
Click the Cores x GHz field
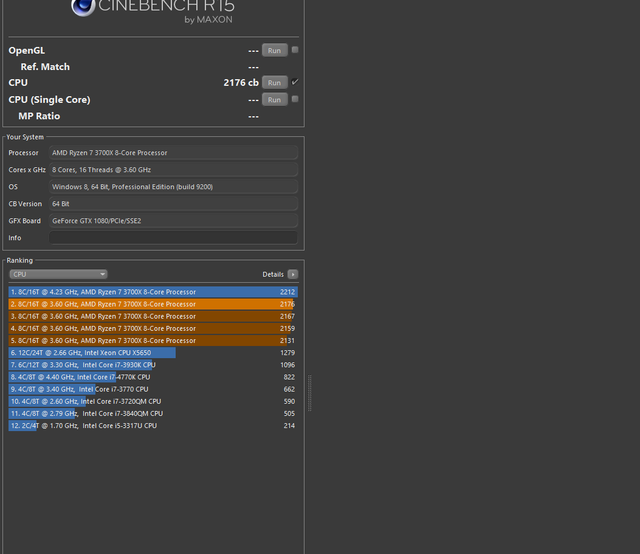coord(173,170)
